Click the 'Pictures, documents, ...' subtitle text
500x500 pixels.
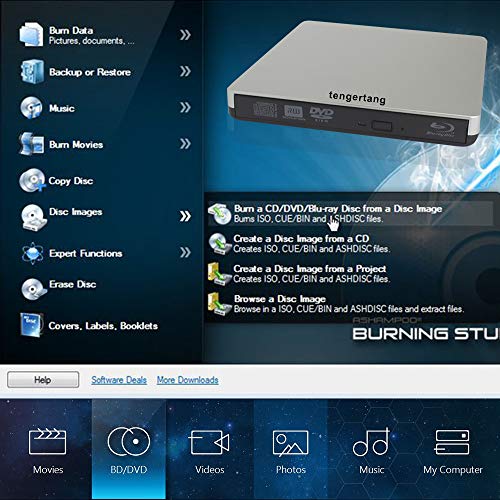tap(92, 41)
